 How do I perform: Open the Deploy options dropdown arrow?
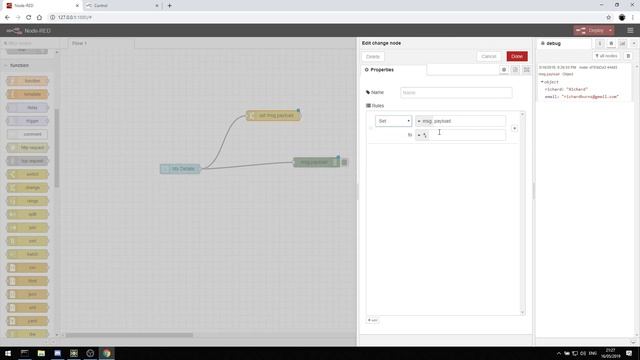pos(610,31)
